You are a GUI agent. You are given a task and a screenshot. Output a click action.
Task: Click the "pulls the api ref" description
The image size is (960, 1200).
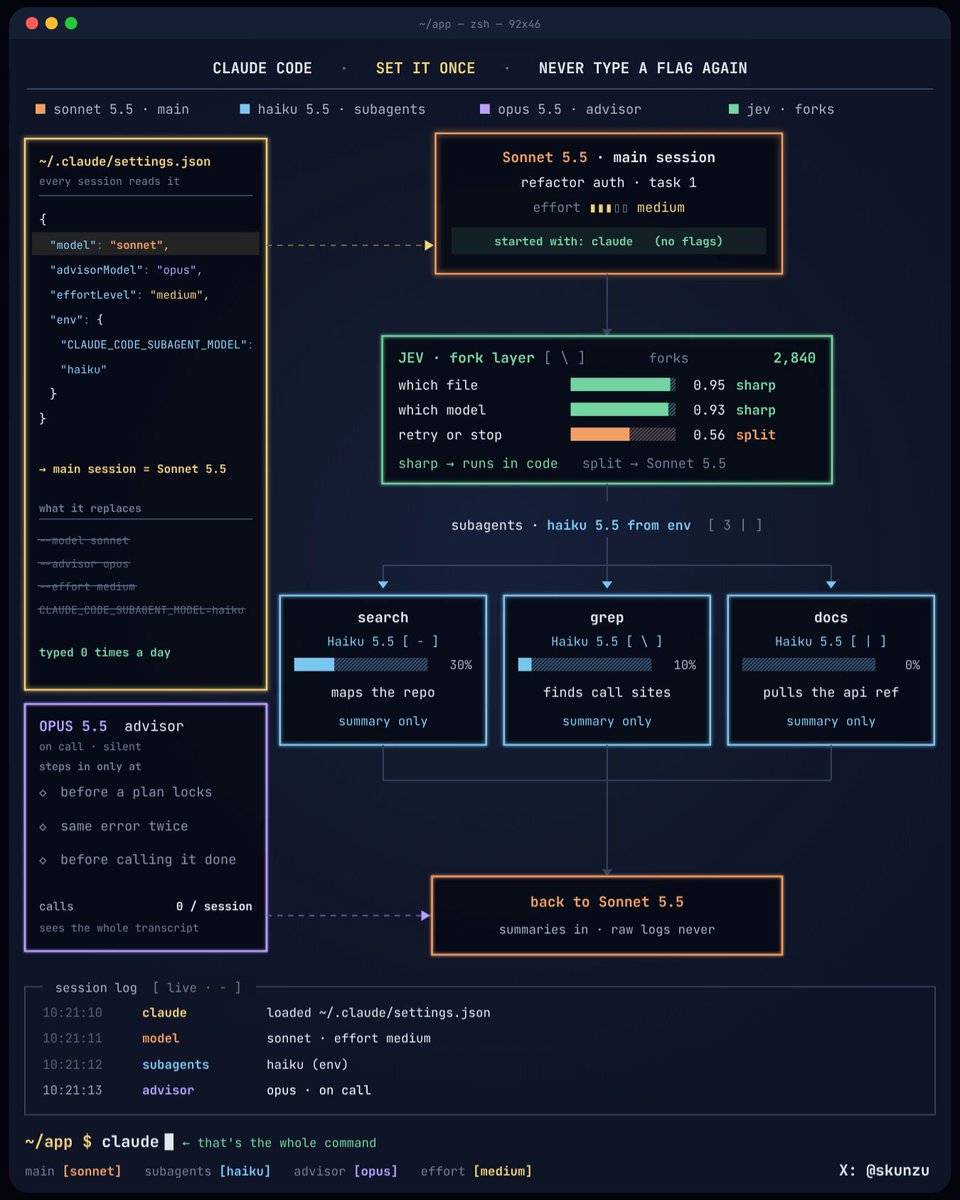click(x=831, y=692)
